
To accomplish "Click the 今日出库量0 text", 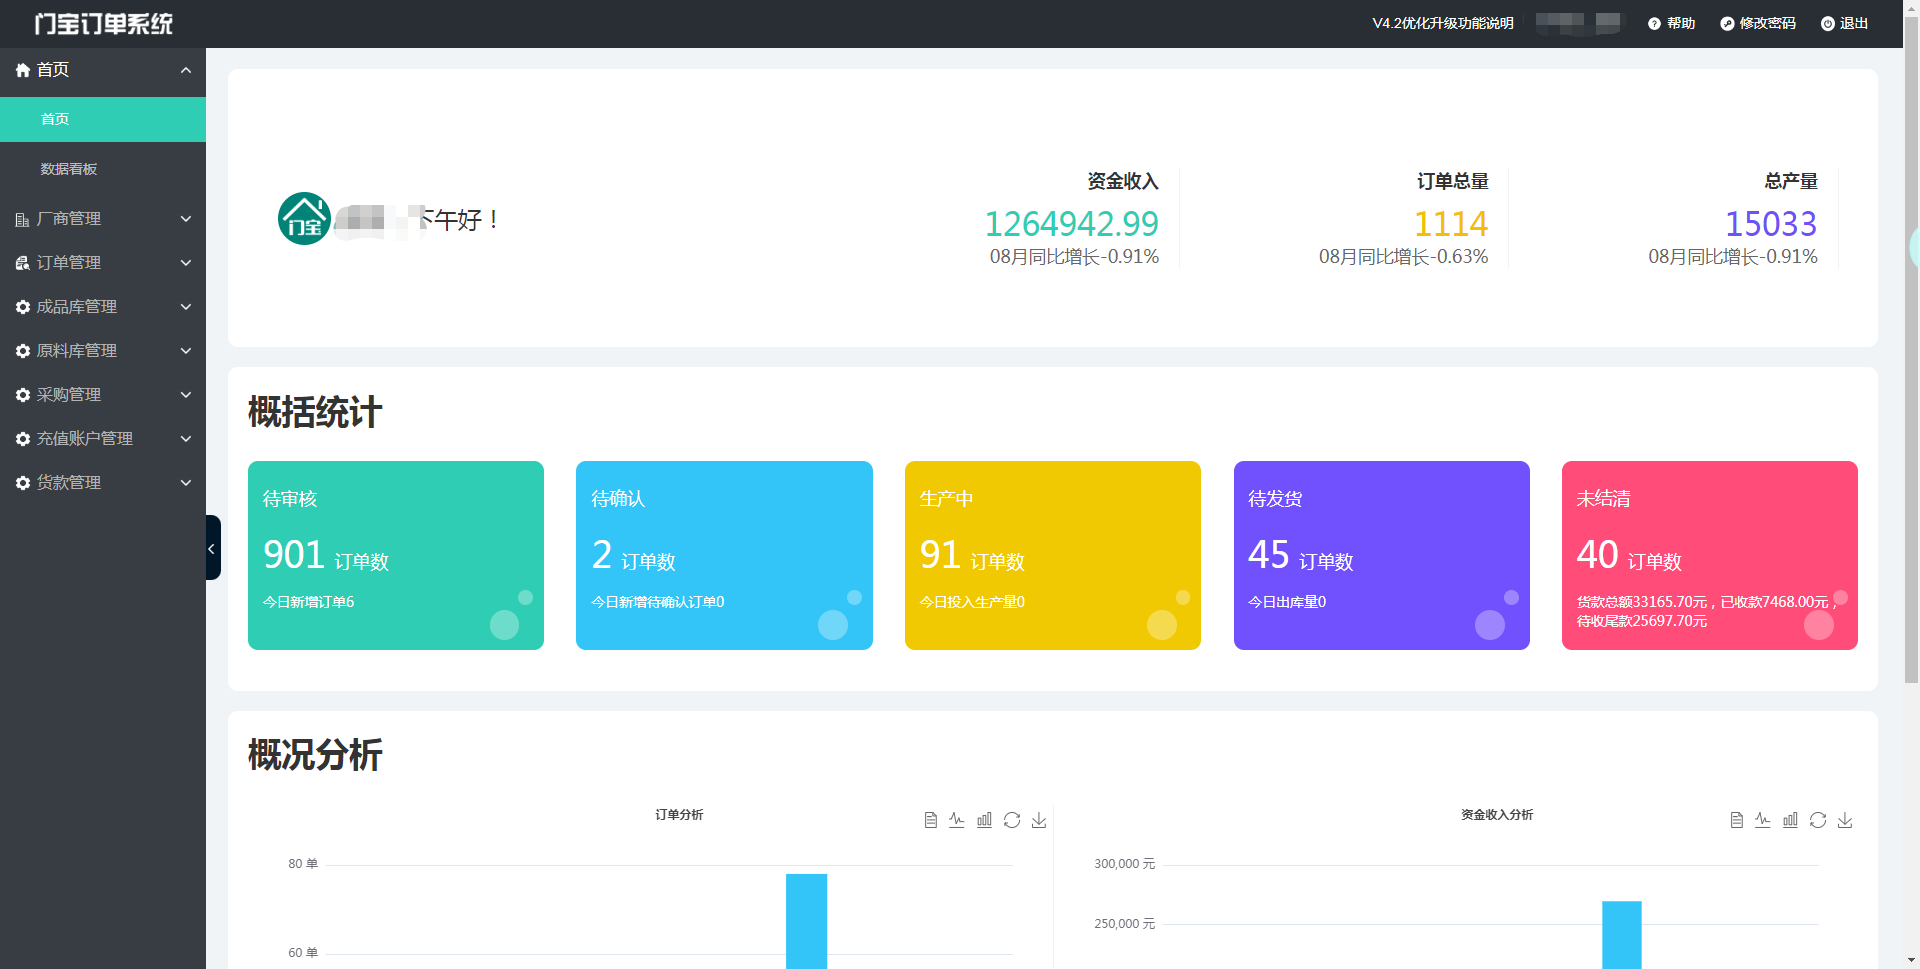I will tap(1287, 602).
